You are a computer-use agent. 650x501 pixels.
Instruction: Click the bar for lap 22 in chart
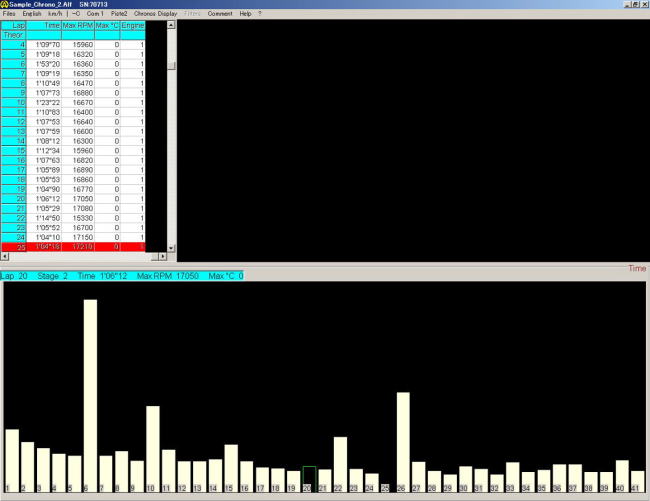point(340,465)
